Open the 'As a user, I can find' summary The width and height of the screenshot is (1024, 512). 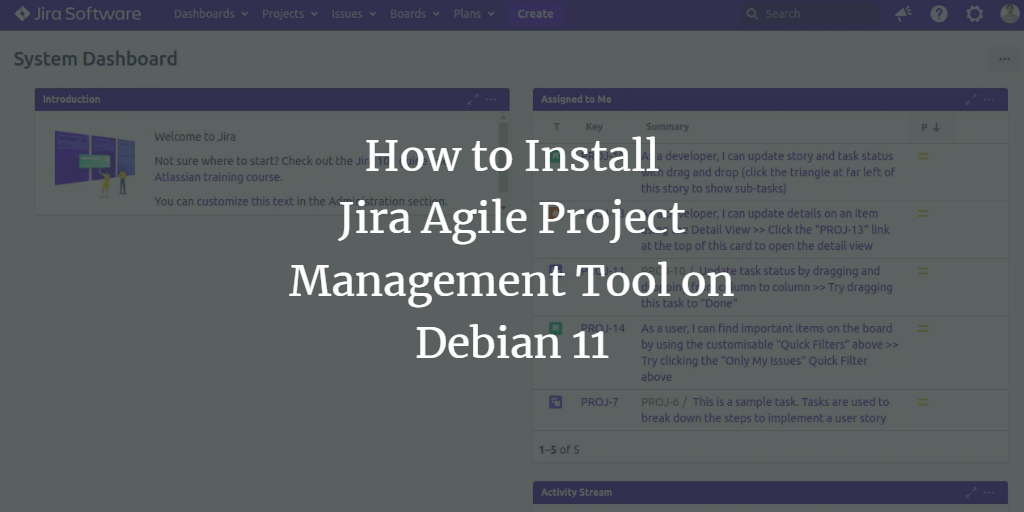click(770, 353)
